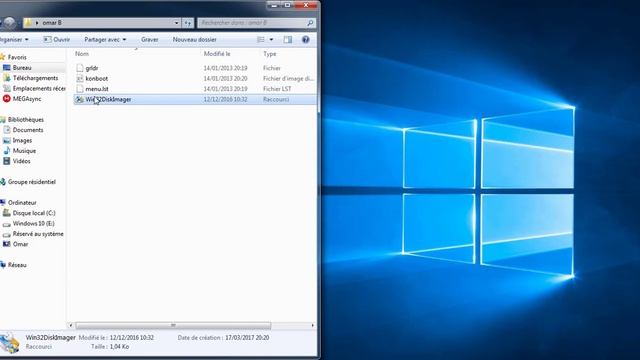Click the MEGAsync red icon

coord(7,99)
